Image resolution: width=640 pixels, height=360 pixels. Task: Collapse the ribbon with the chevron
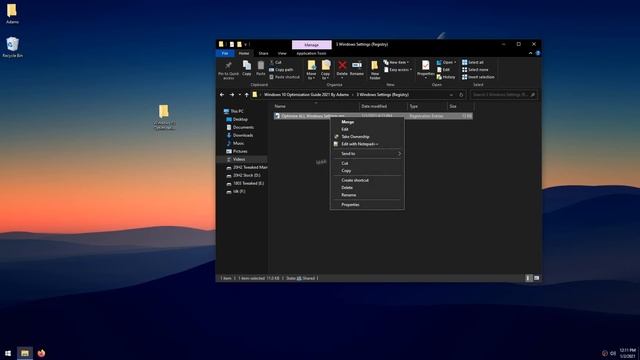[x=530, y=53]
